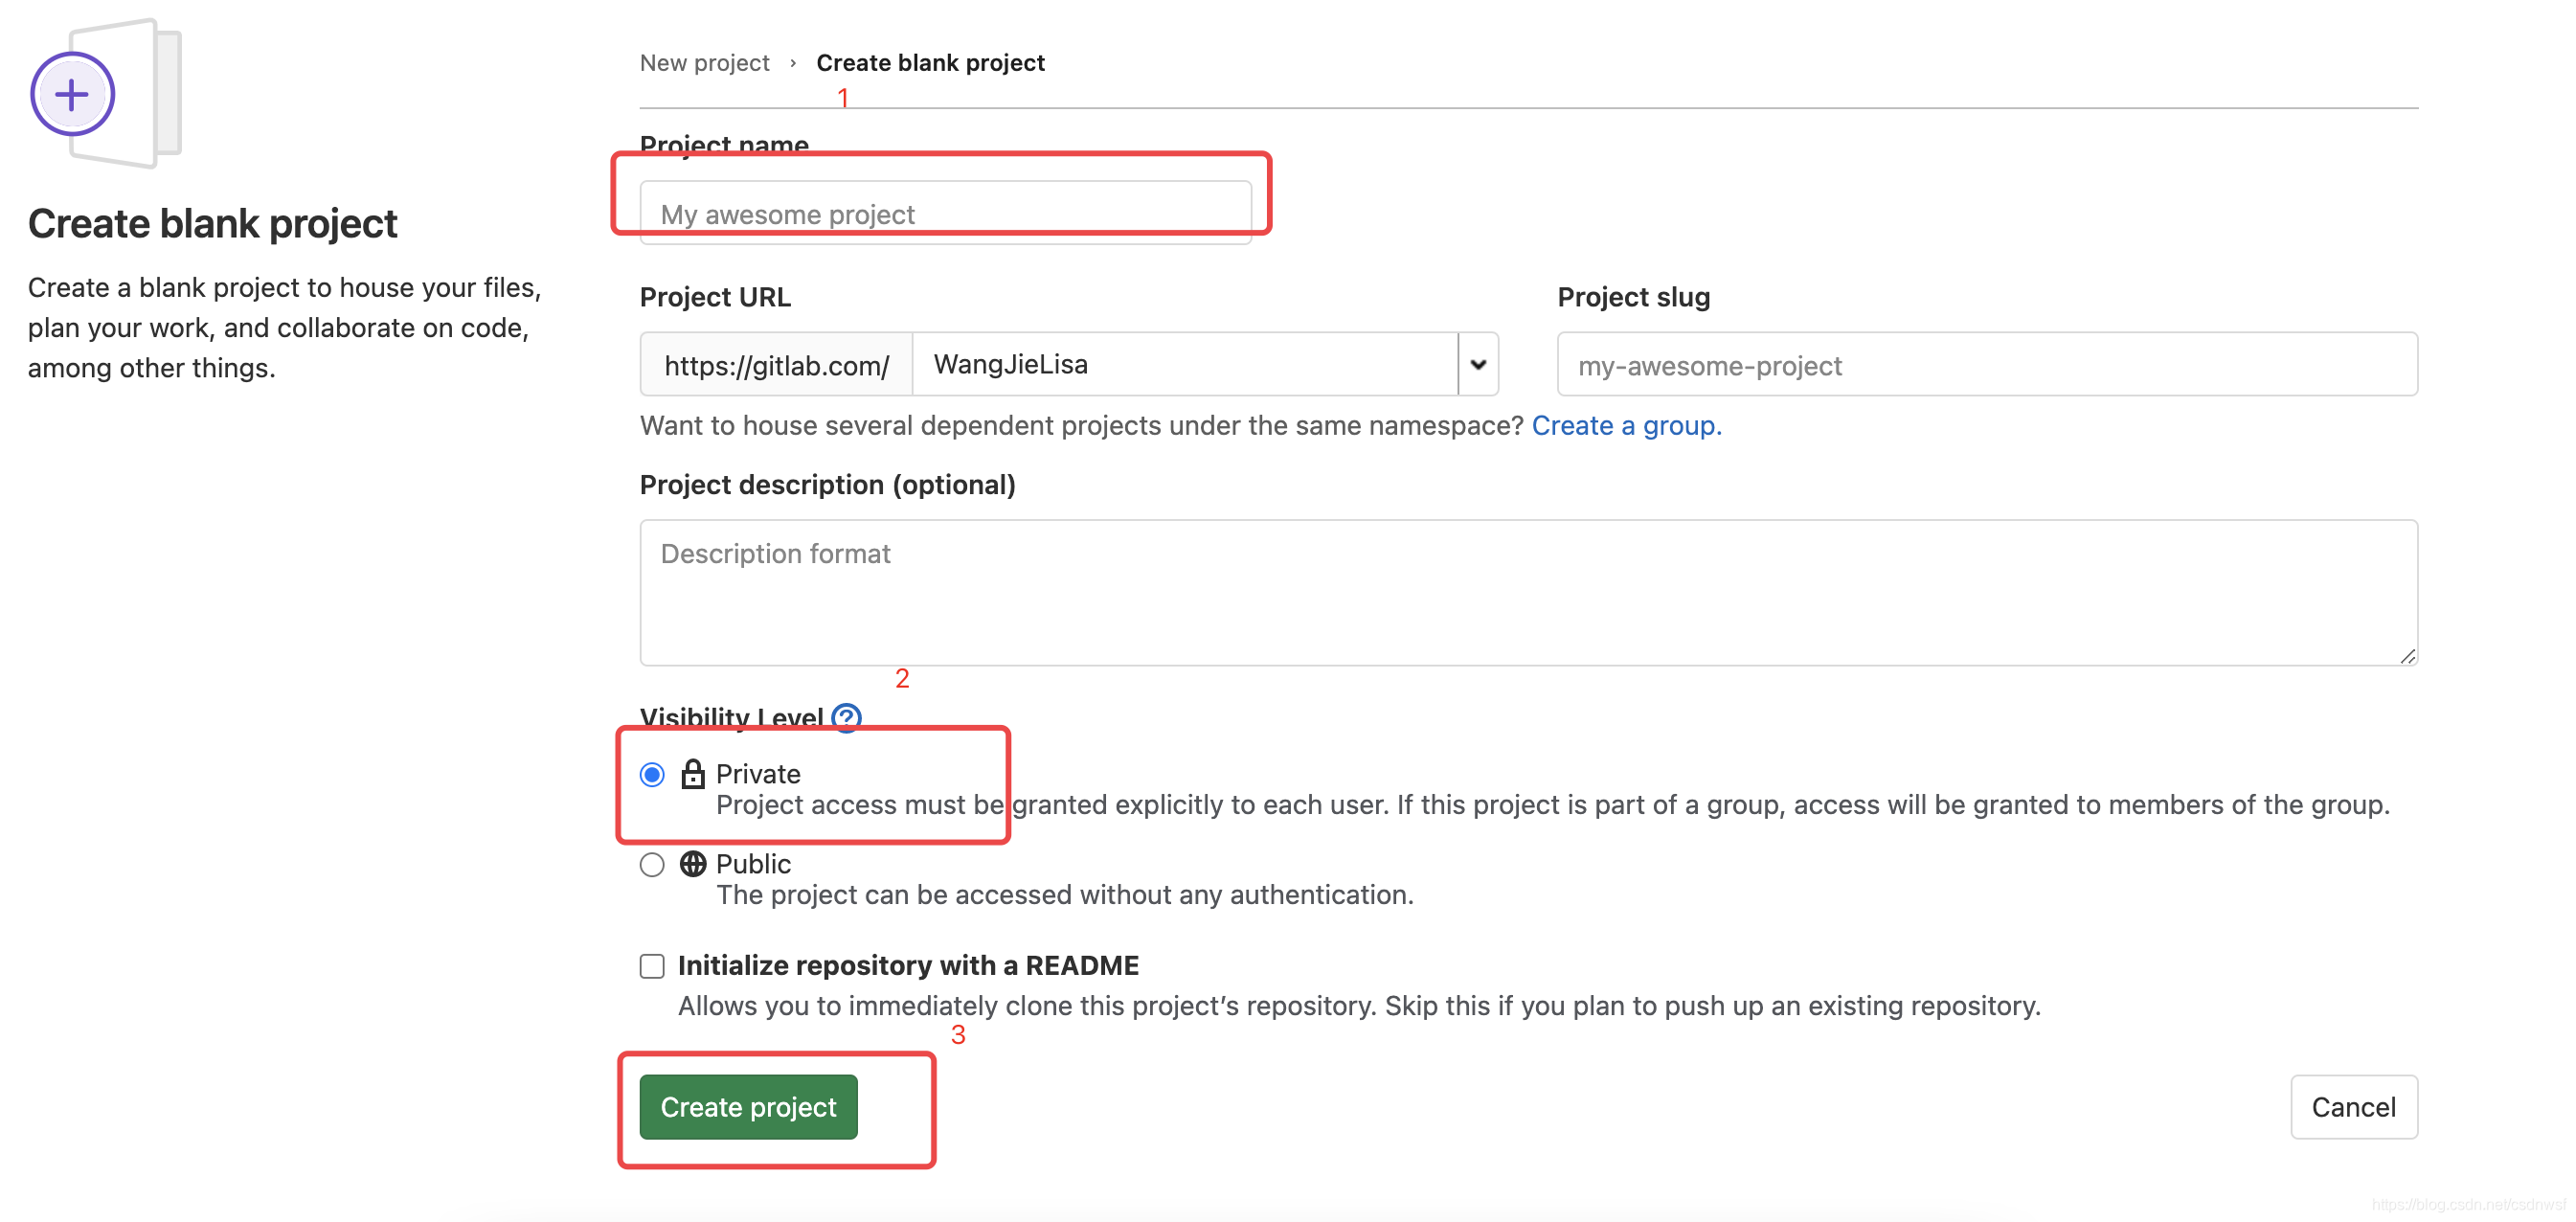This screenshot has width=2576, height=1222.
Task: Click the Private lock icon
Action: [692, 774]
